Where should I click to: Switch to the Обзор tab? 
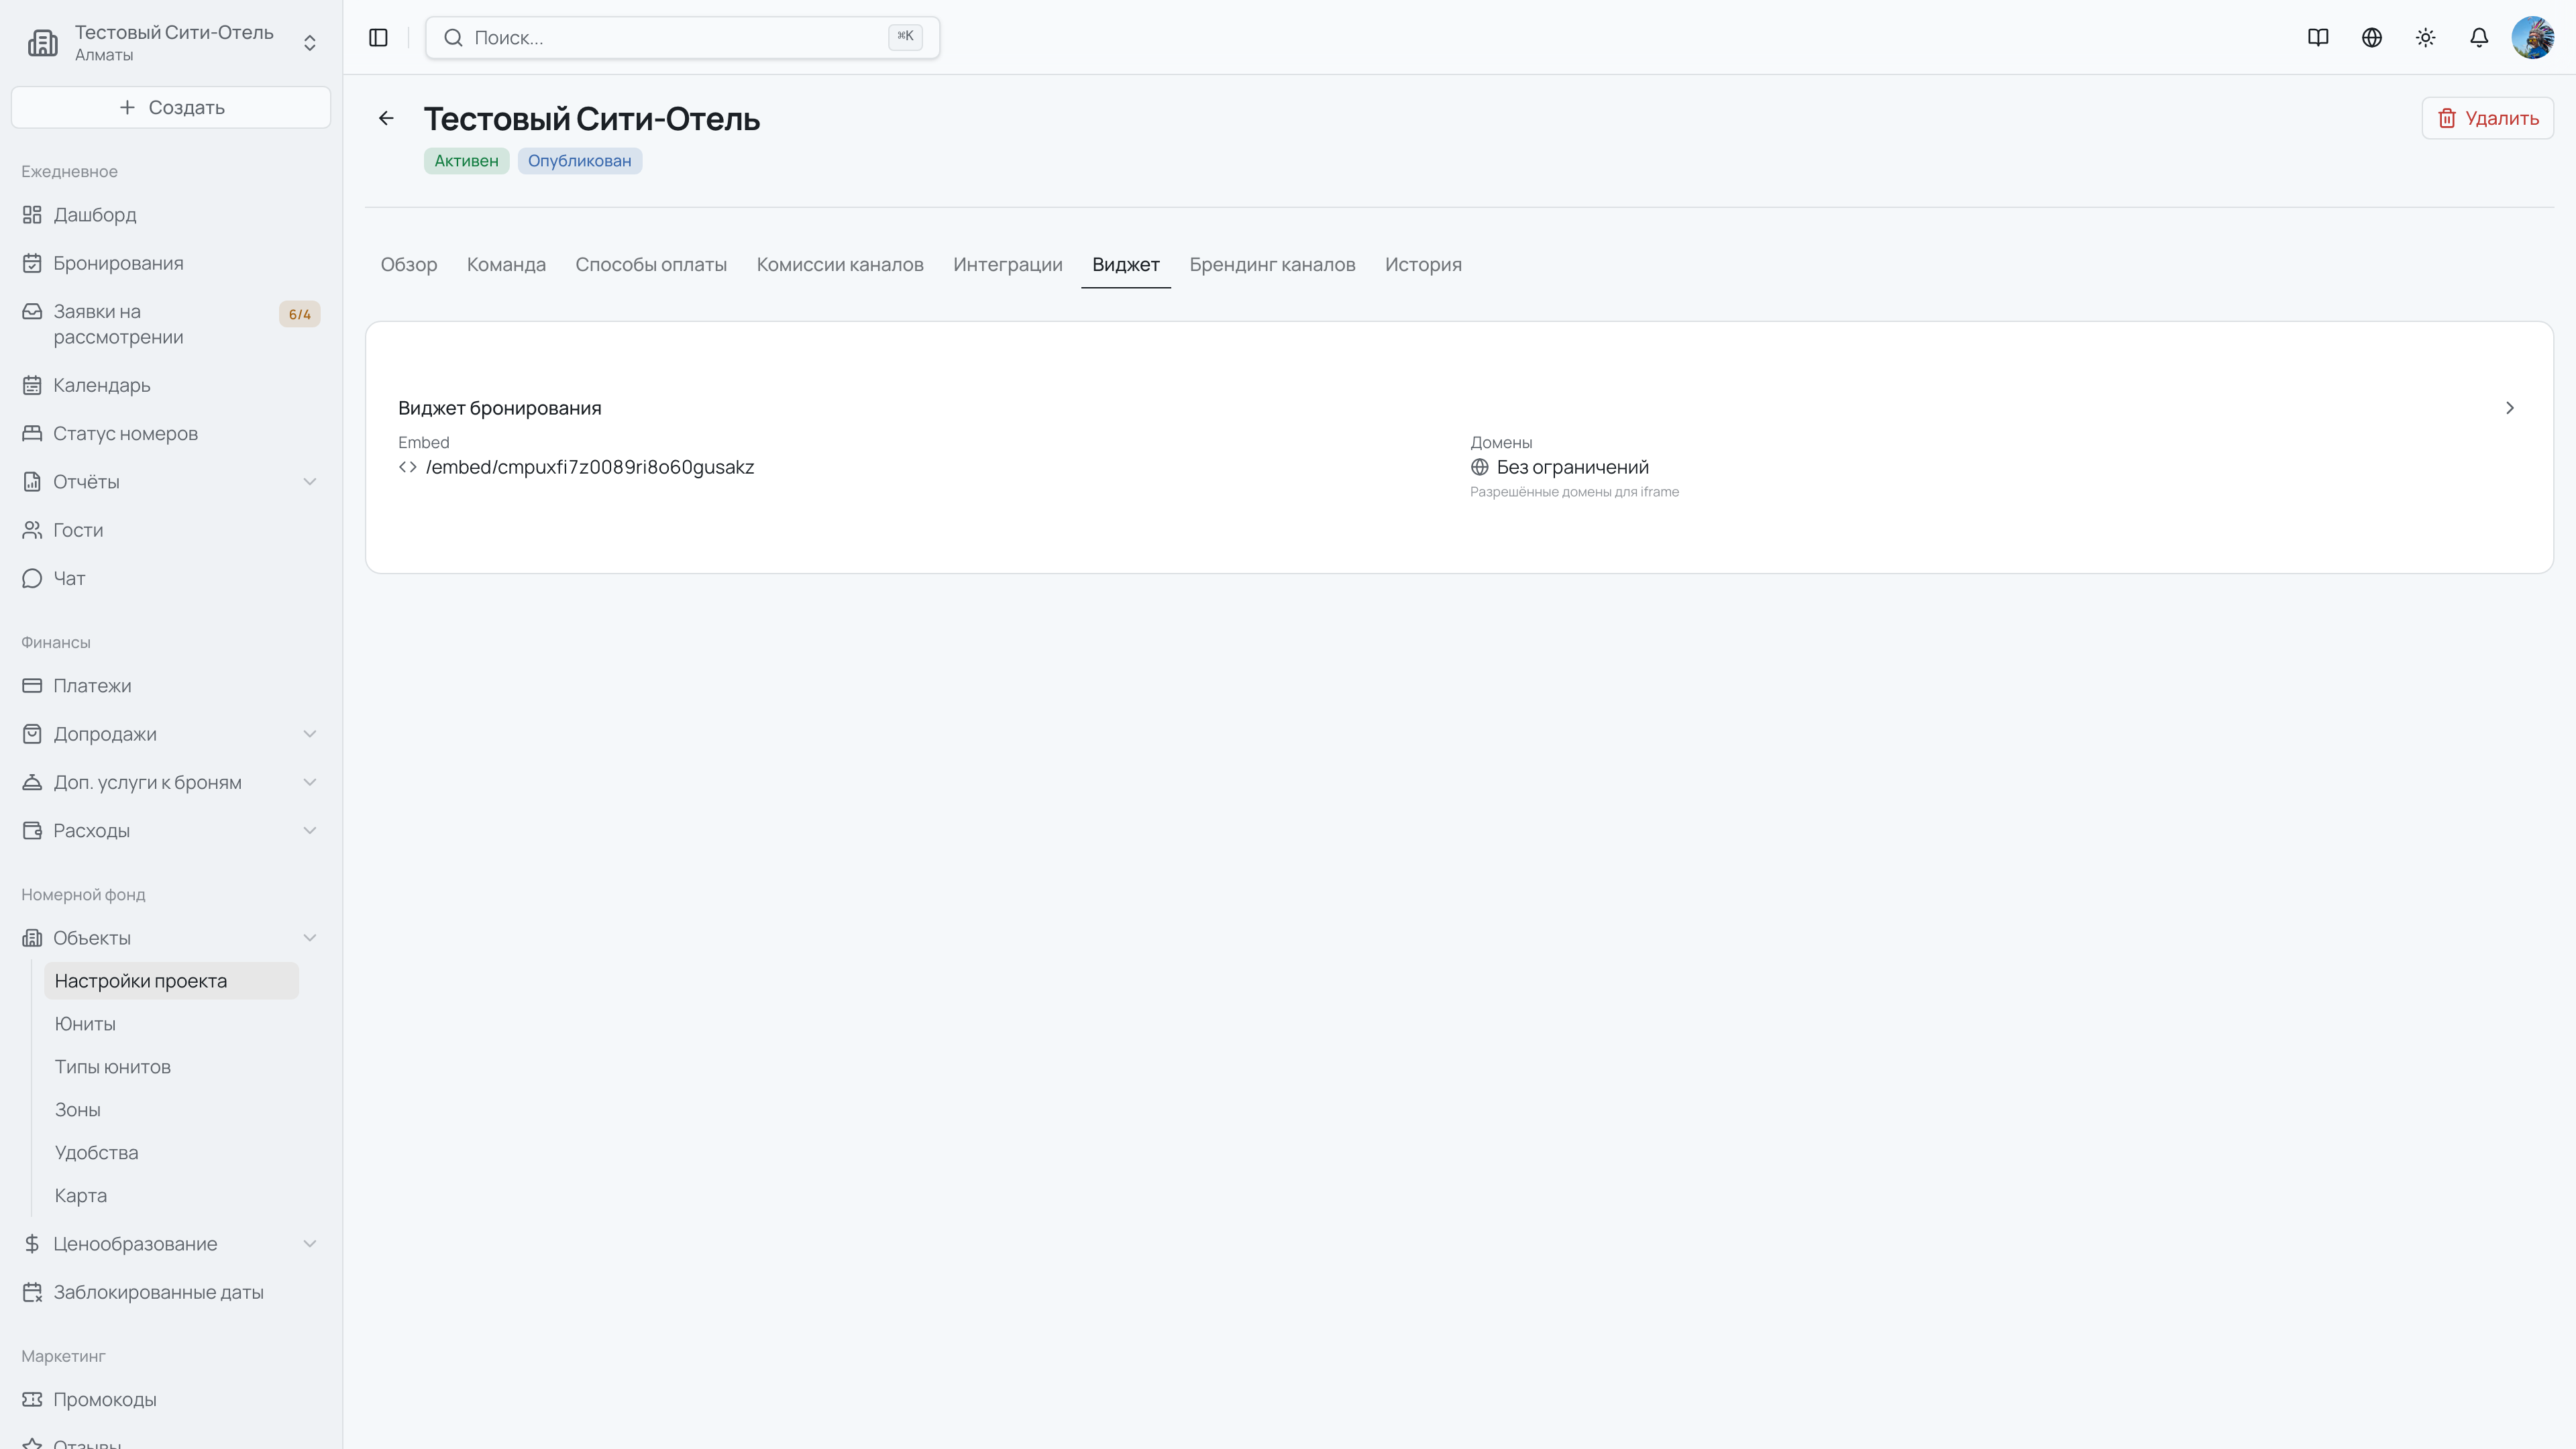[409, 265]
